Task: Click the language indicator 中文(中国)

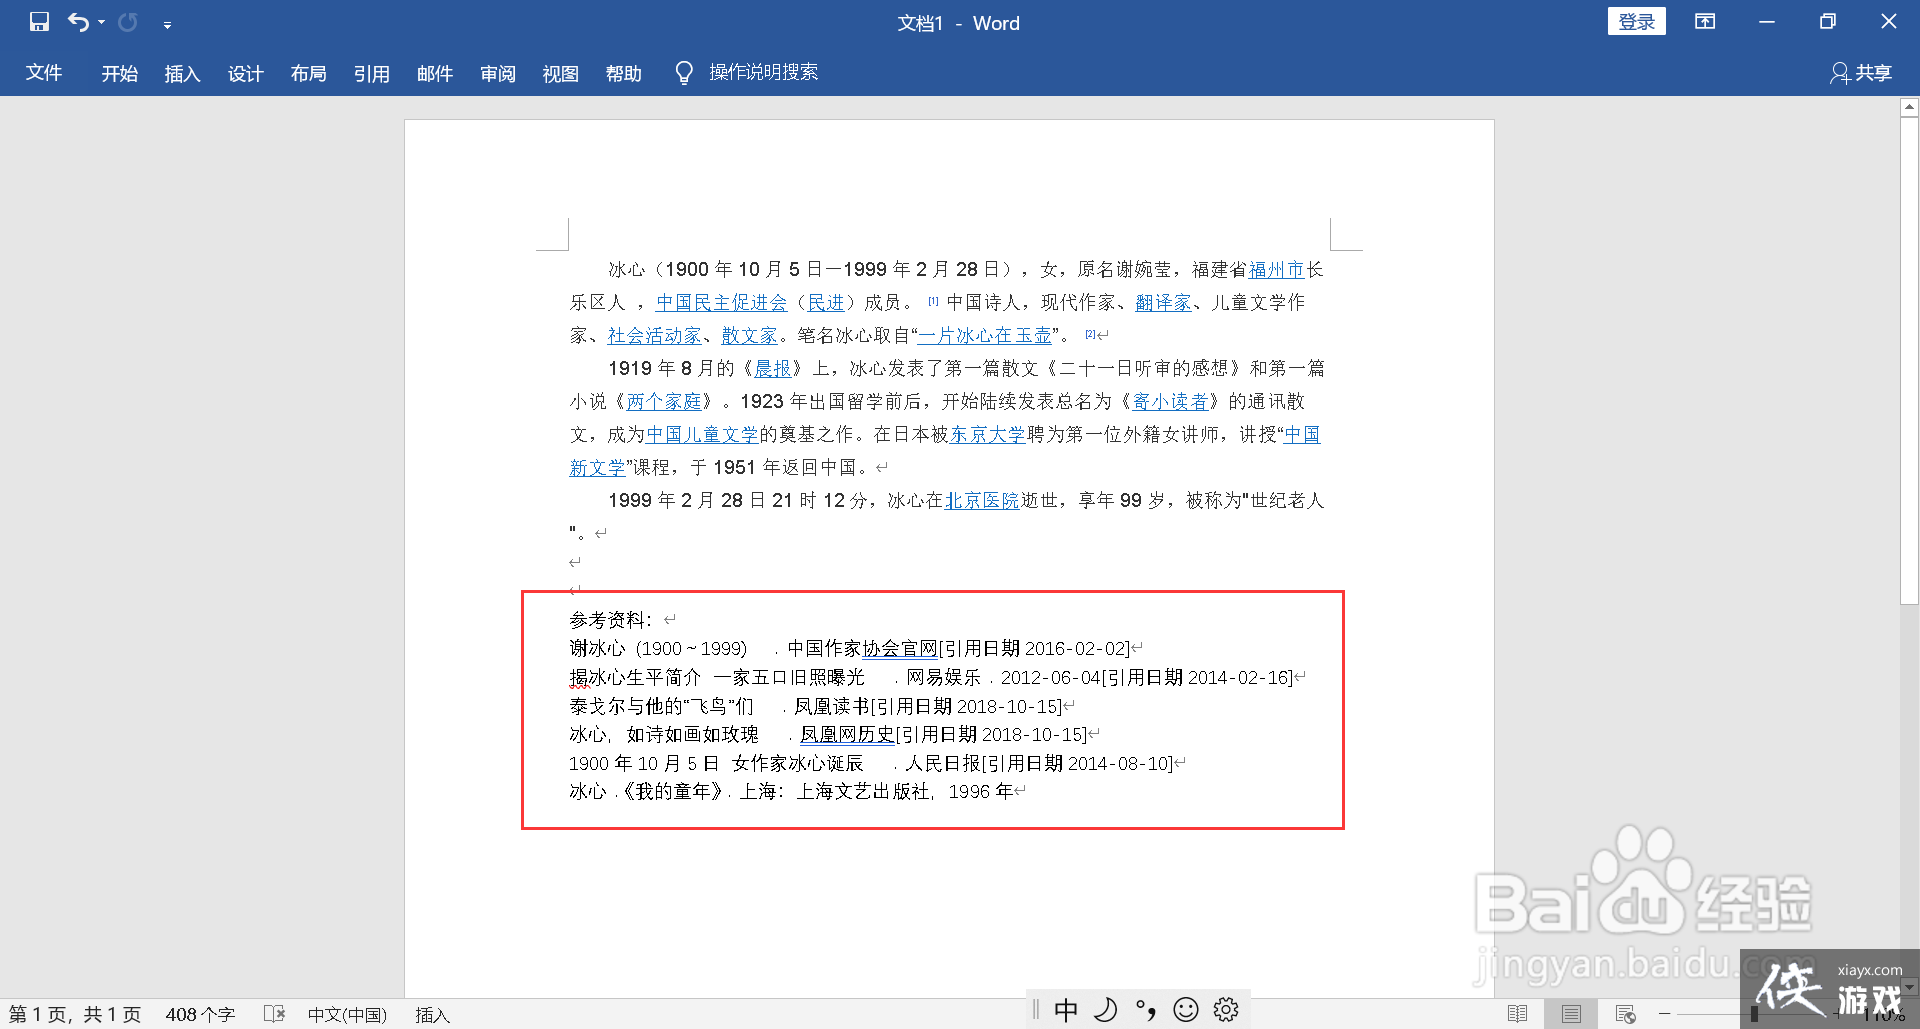Action: [347, 1015]
